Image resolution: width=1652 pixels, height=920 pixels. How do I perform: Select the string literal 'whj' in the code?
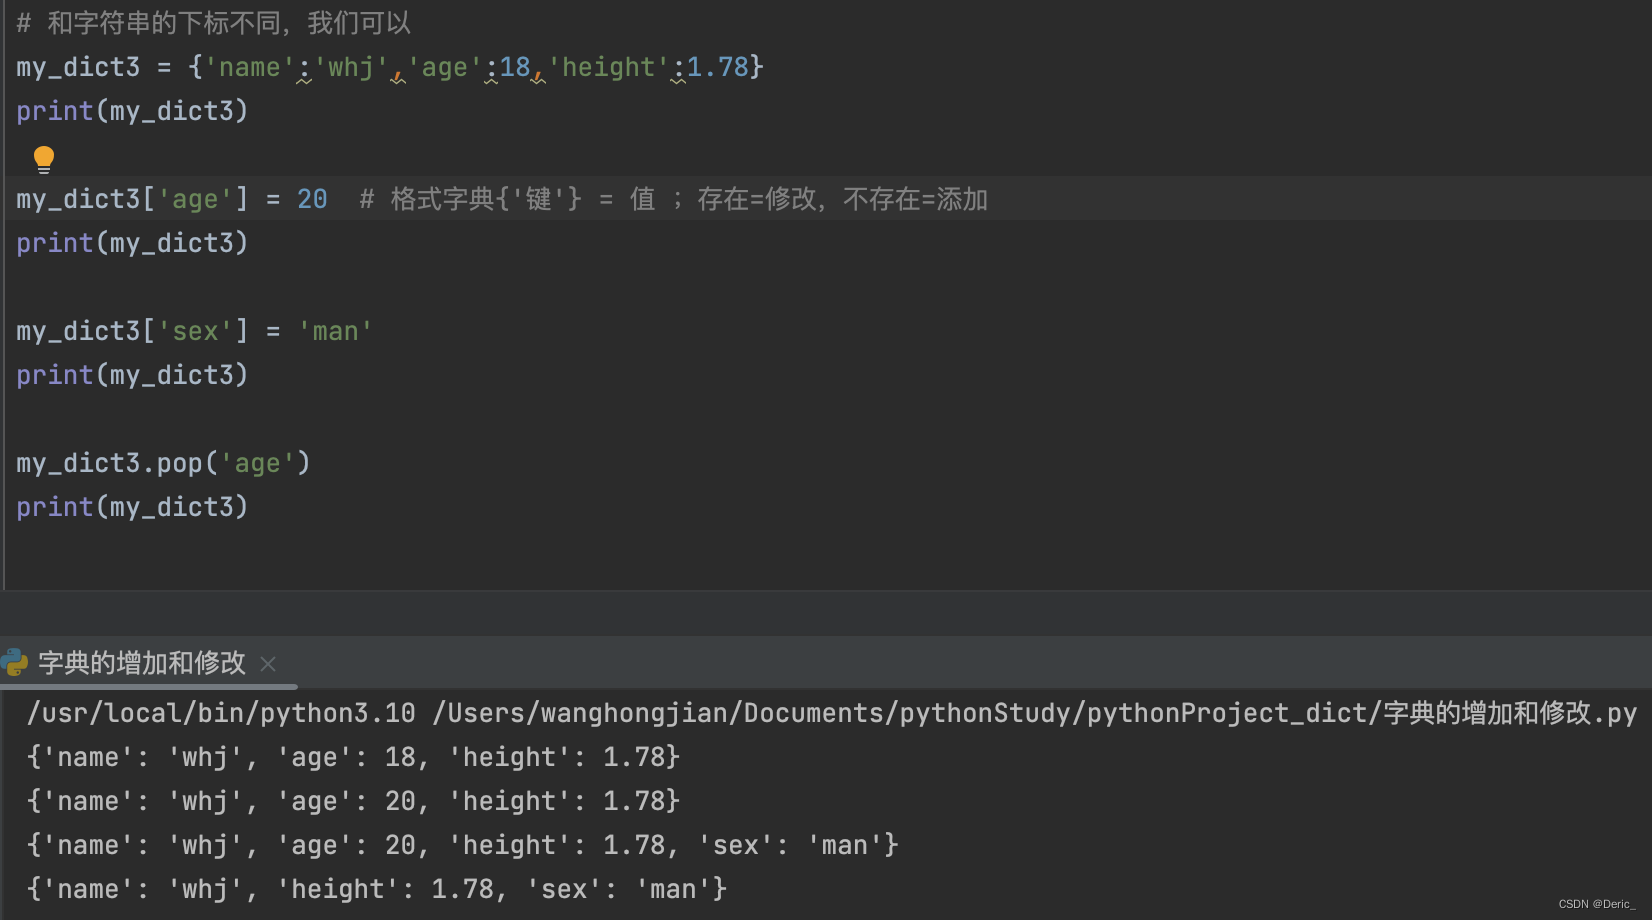tap(350, 66)
